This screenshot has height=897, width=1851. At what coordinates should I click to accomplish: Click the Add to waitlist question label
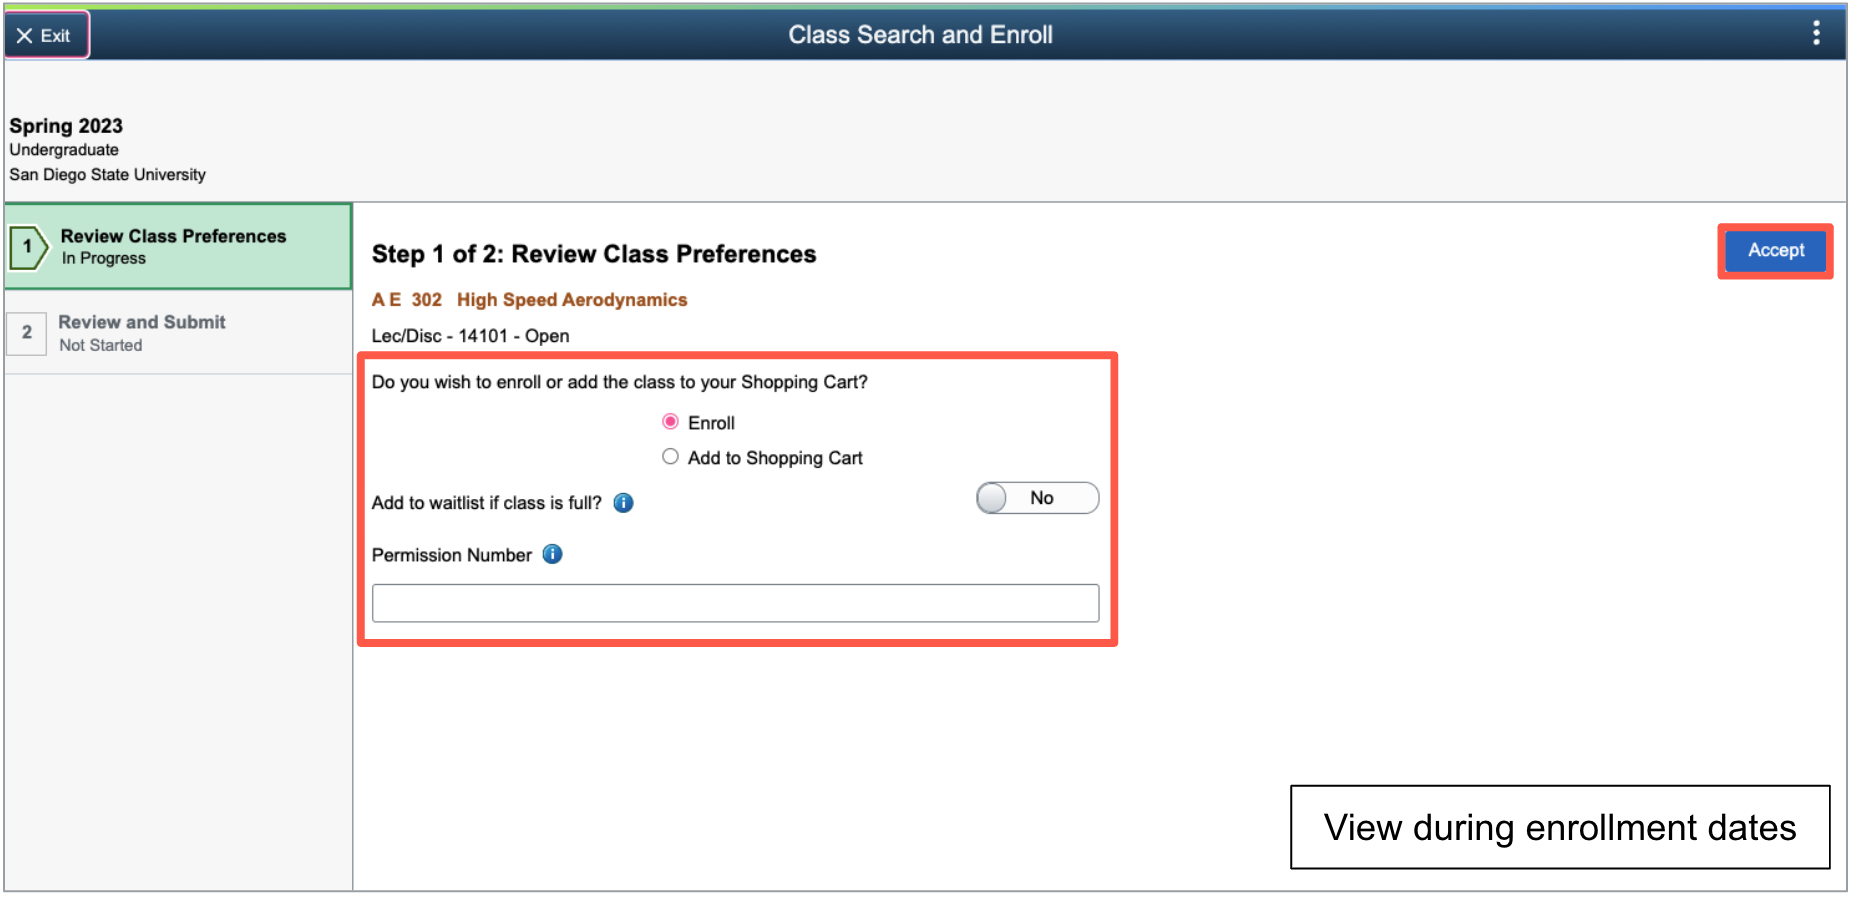coord(487,503)
